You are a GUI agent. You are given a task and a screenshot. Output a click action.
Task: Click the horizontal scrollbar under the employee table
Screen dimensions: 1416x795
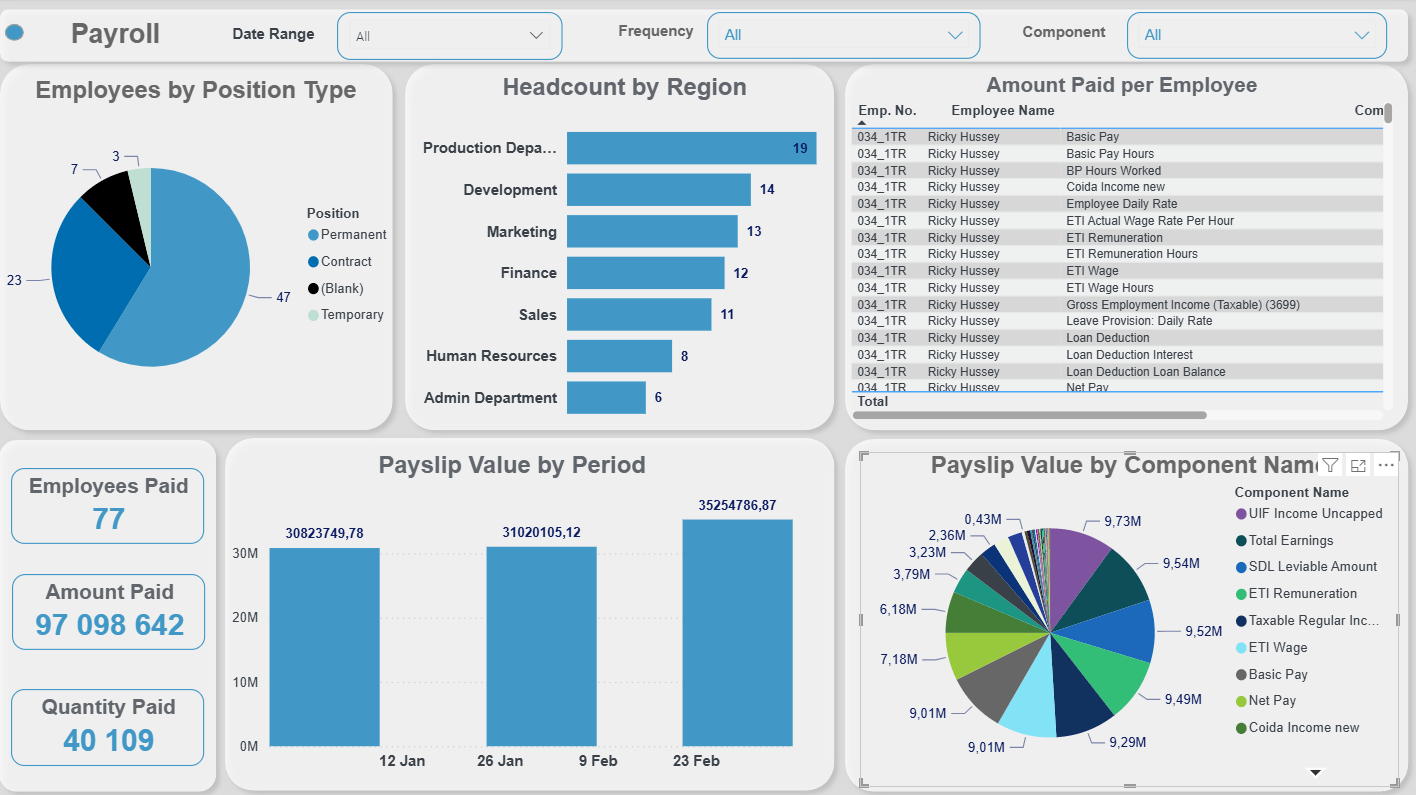pos(1030,415)
